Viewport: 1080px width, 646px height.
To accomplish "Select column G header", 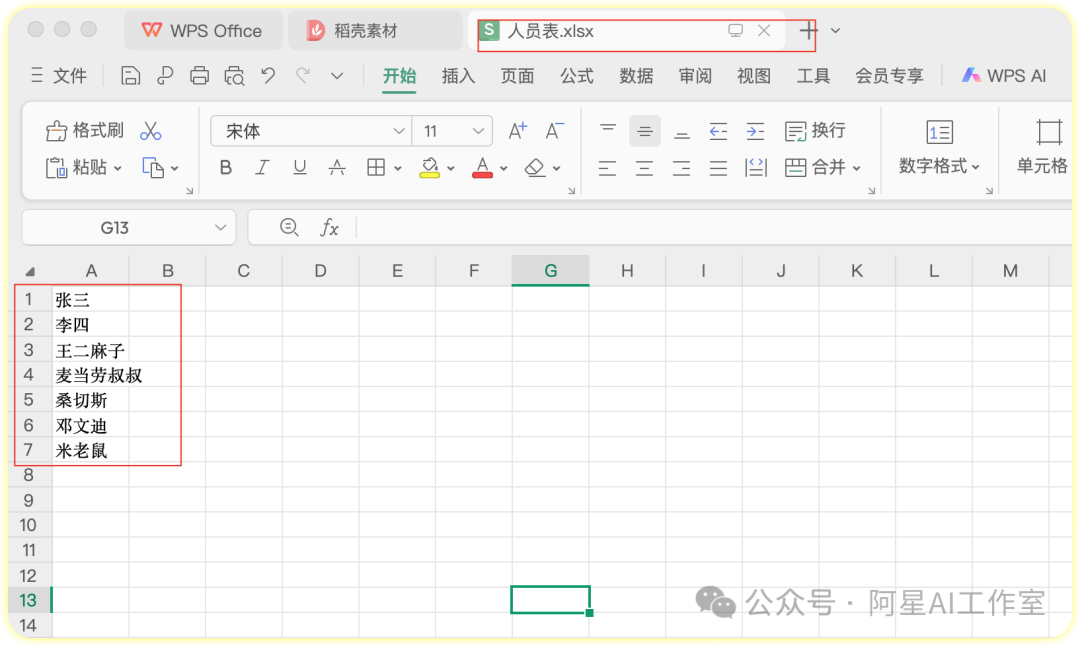I will pos(550,271).
